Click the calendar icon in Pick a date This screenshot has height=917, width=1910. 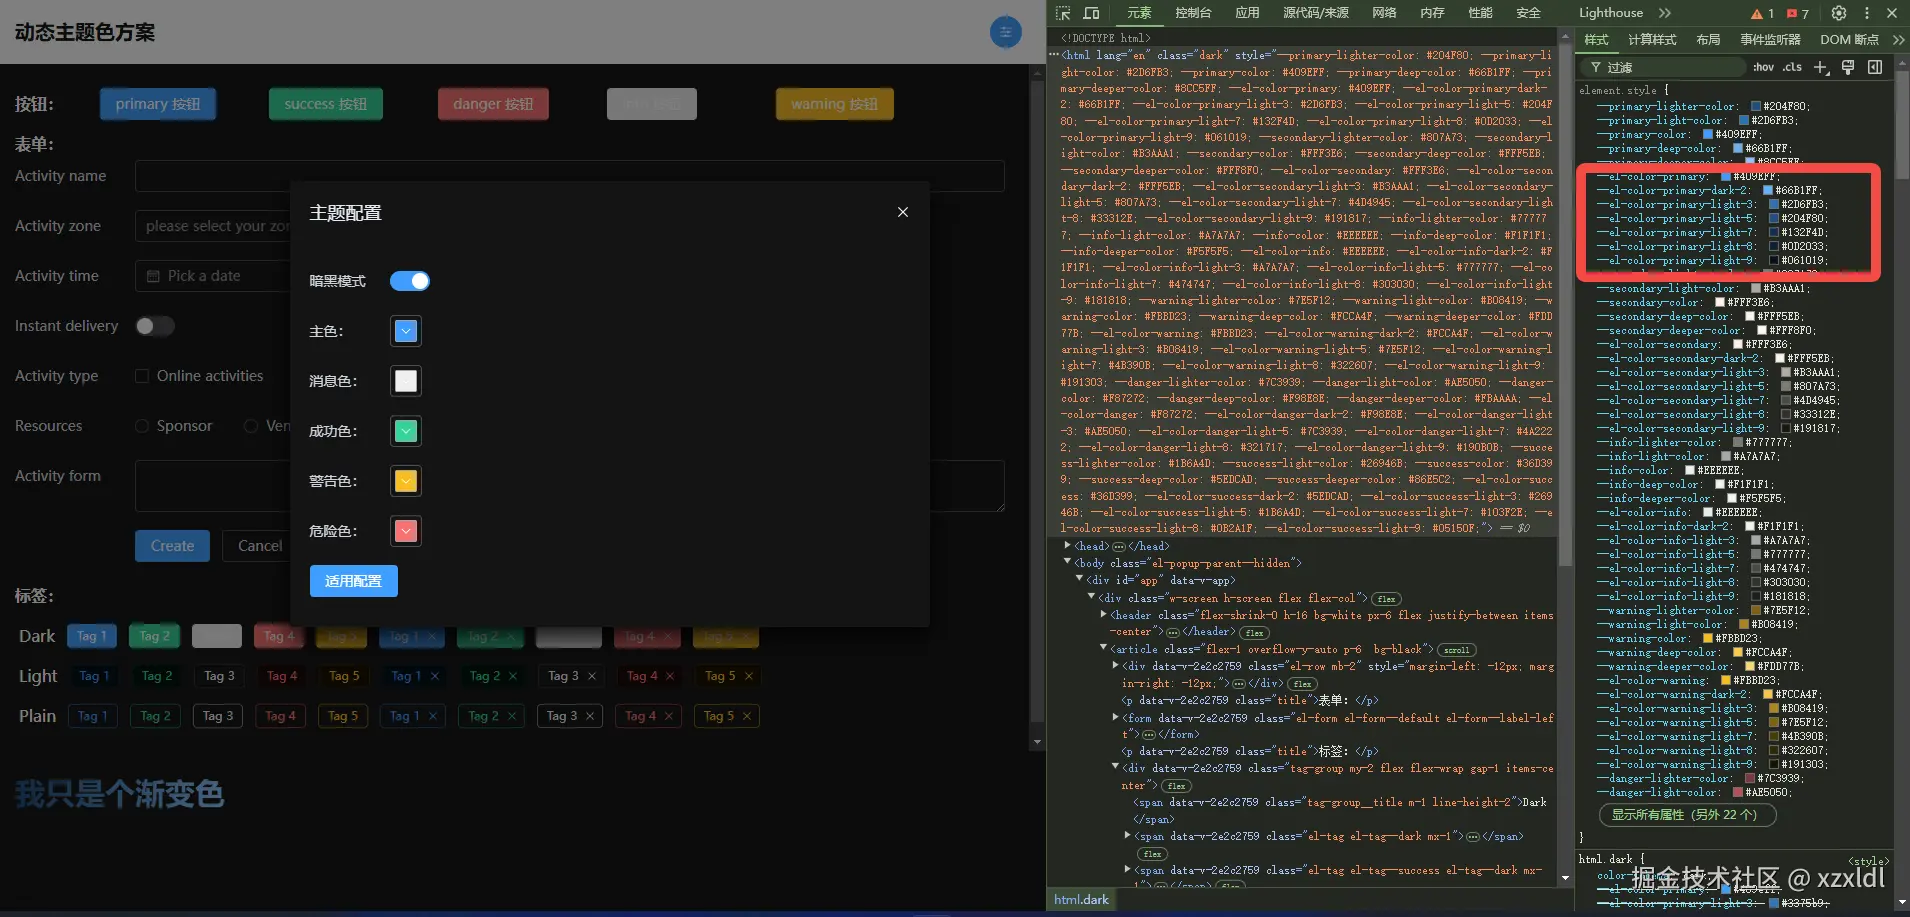(153, 276)
